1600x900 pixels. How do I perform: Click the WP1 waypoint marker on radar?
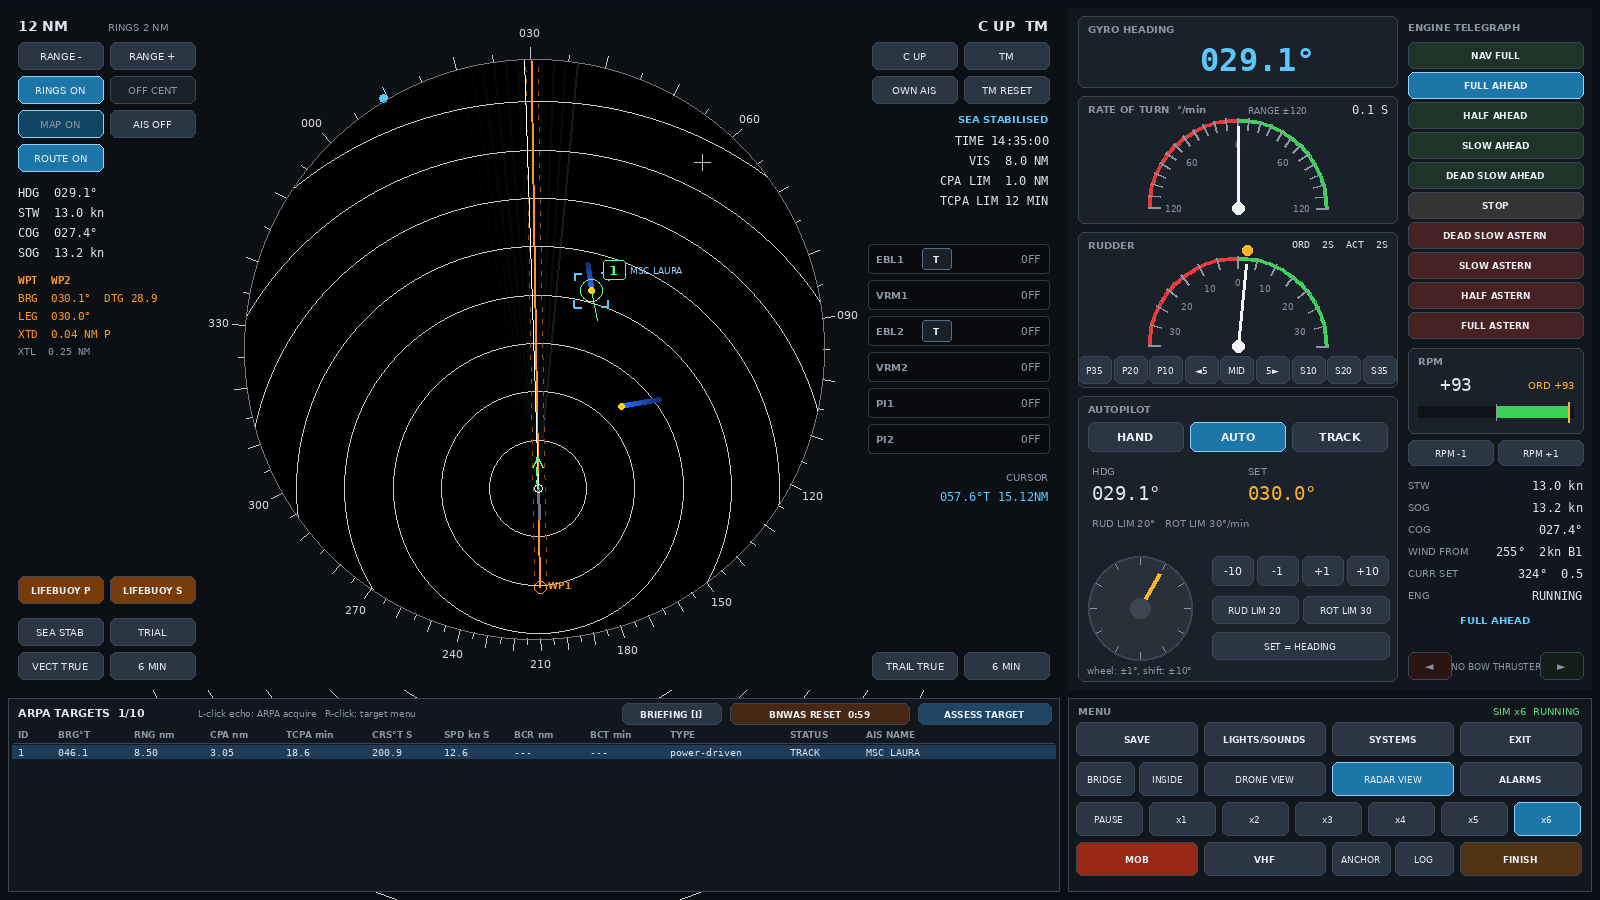click(x=540, y=587)
